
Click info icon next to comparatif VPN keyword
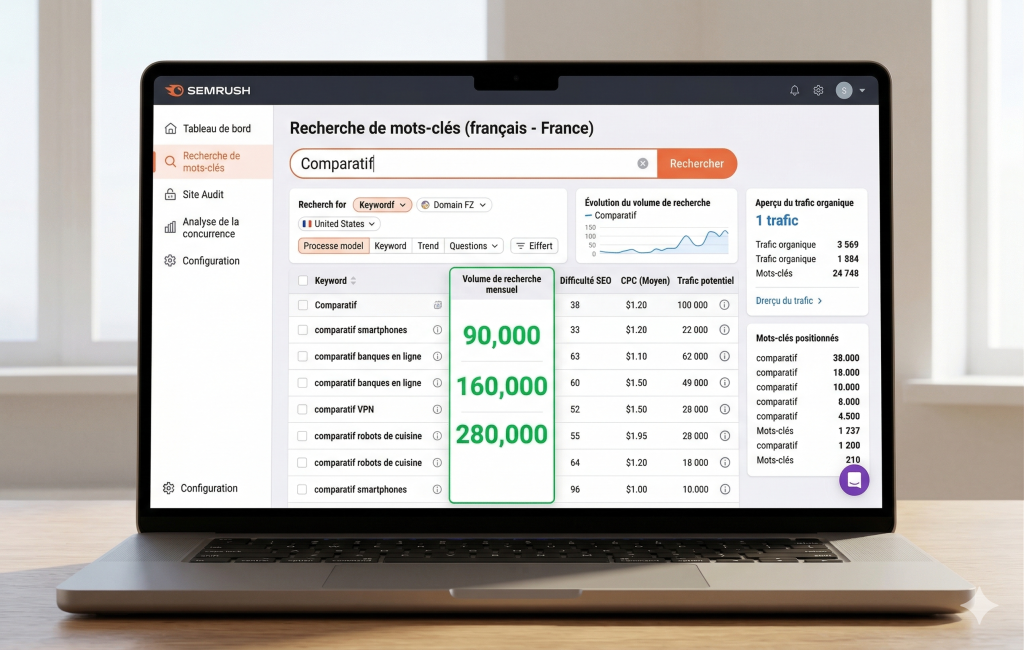438,410
